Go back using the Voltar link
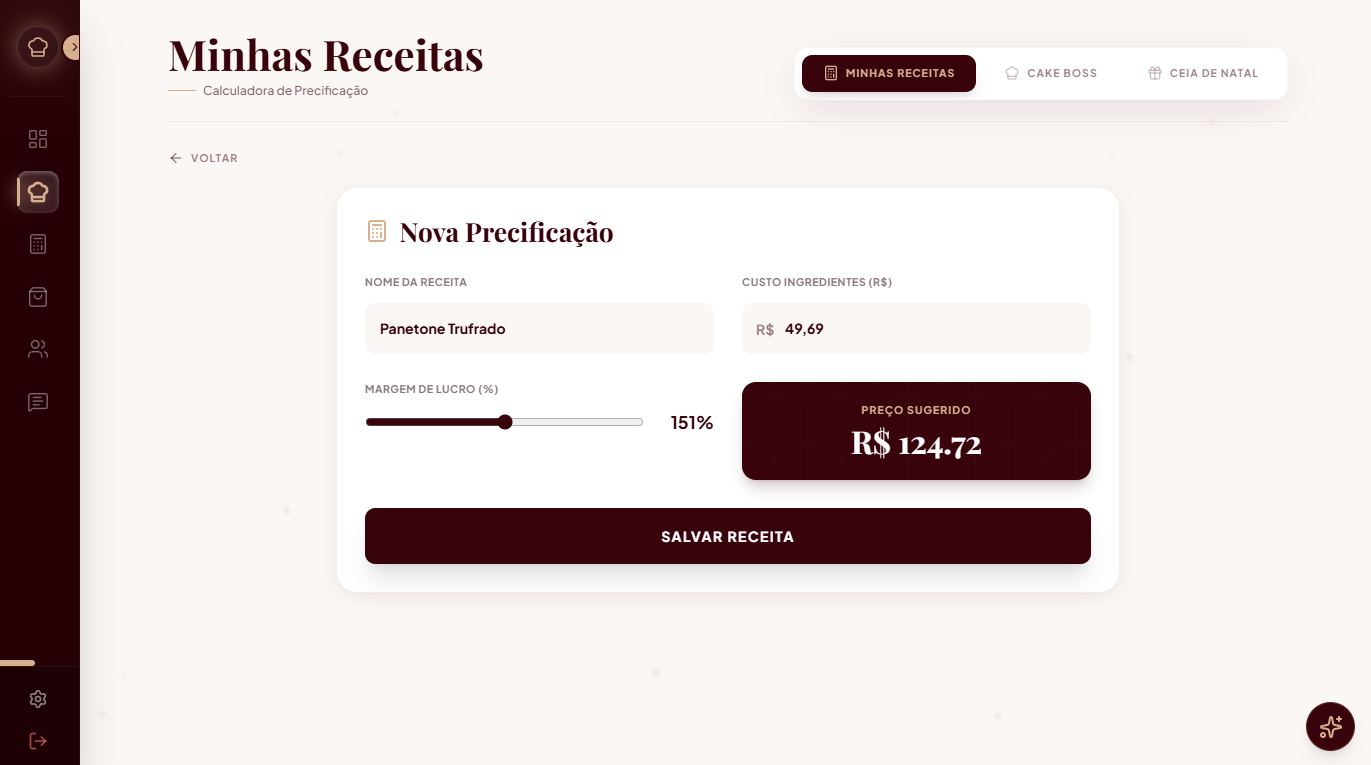The width and height of the screenshot is (1371, 765). point(204,158)
